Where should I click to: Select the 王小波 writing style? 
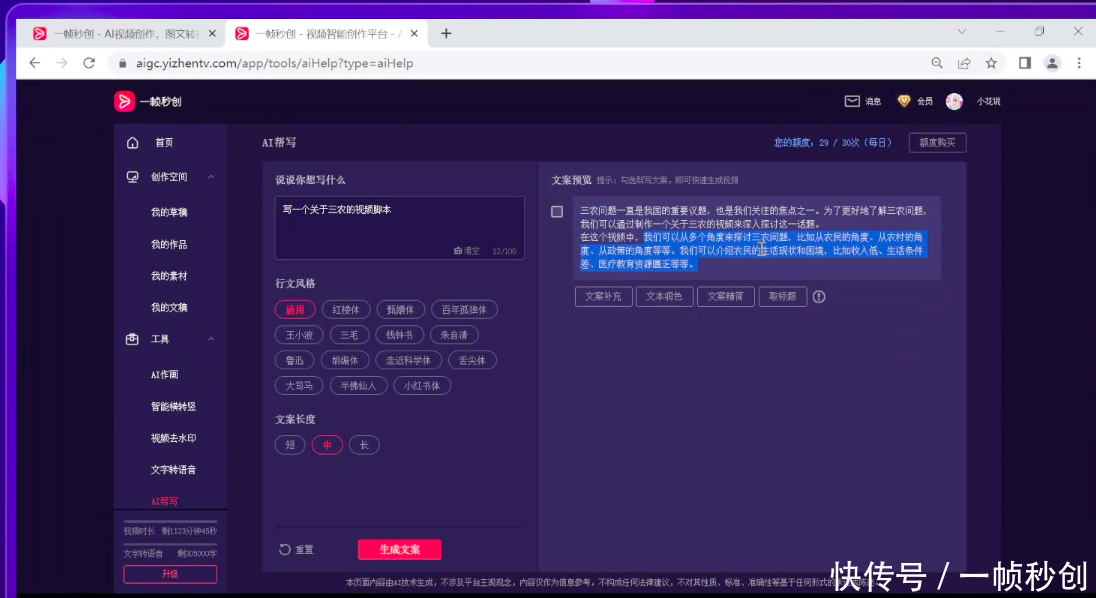(299, 335)
